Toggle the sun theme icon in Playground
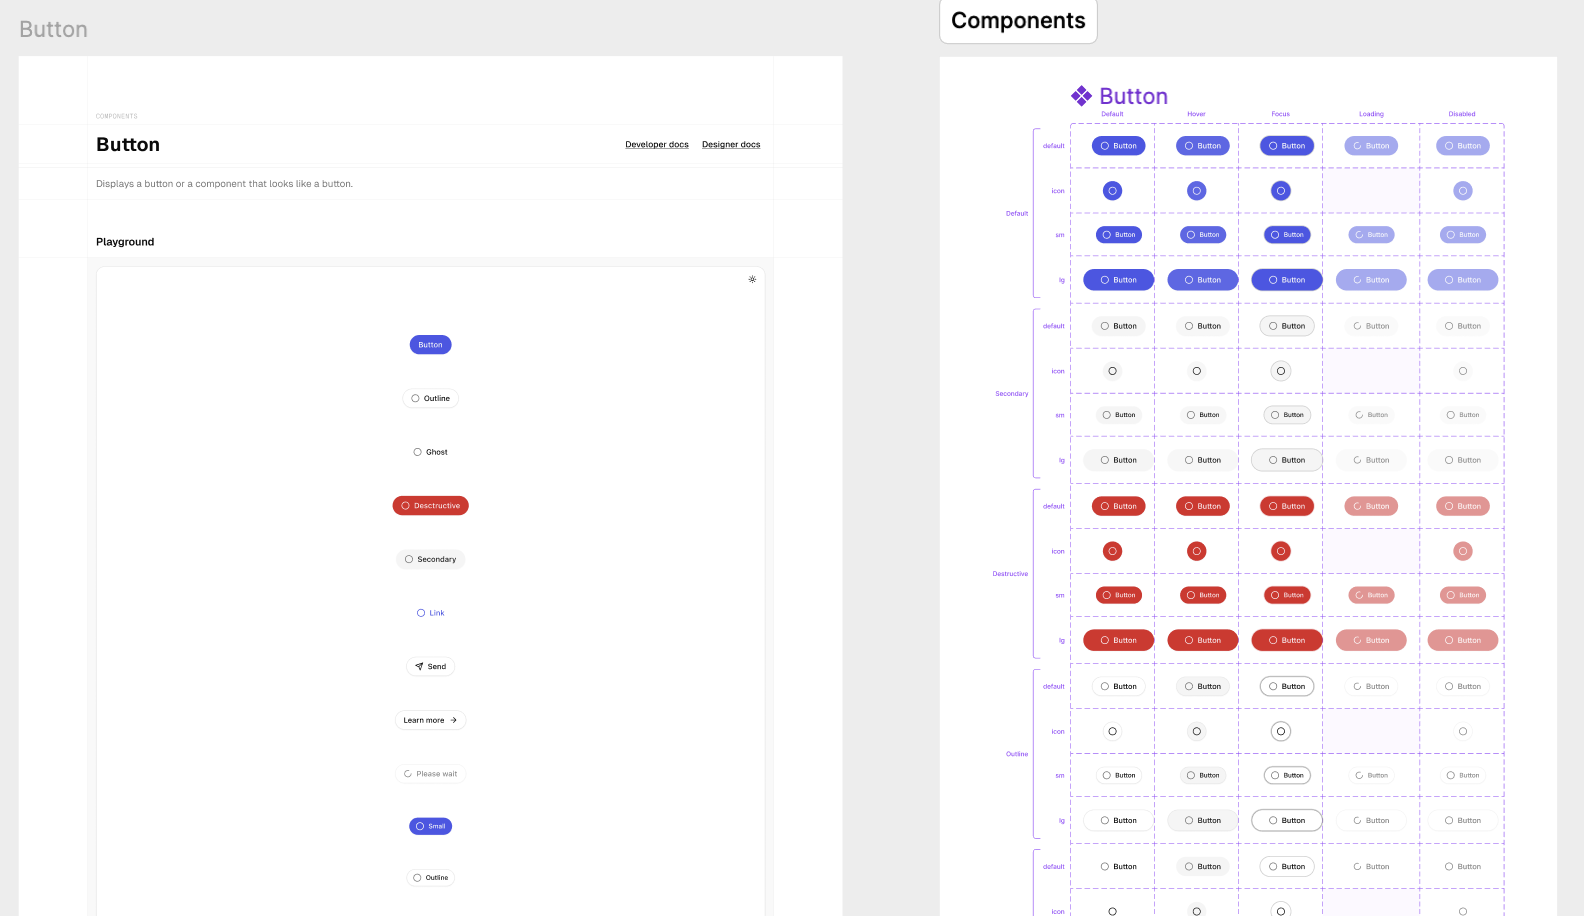Image resolution: width=1584 pixels, height=916 pixels. (x=752, y=279)
